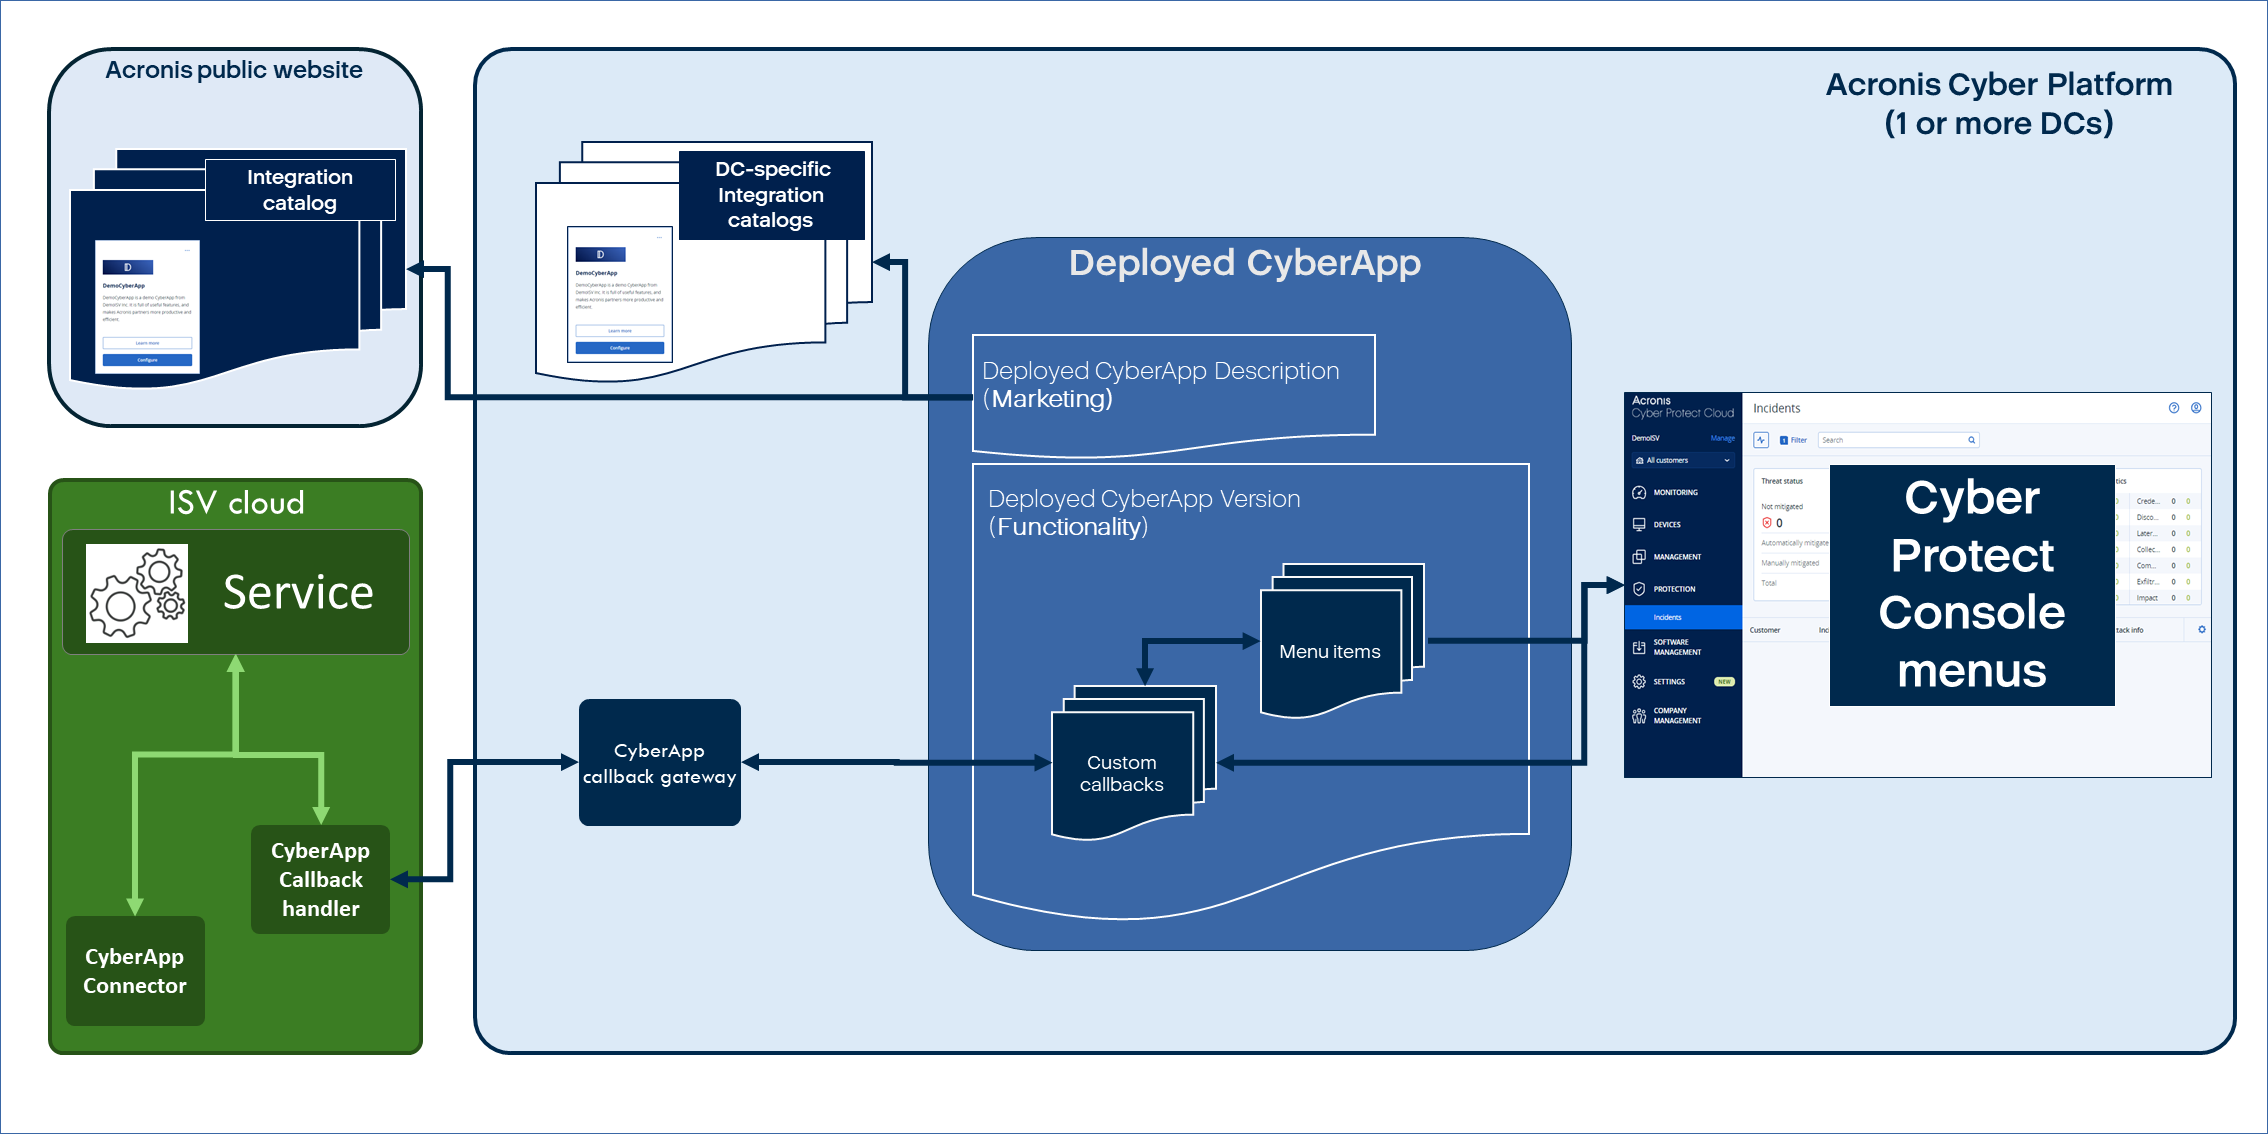Click the Service gears icon in ISV cloud
Viewport: 2268px width, 1134px height.
click(x=137, y=593)
